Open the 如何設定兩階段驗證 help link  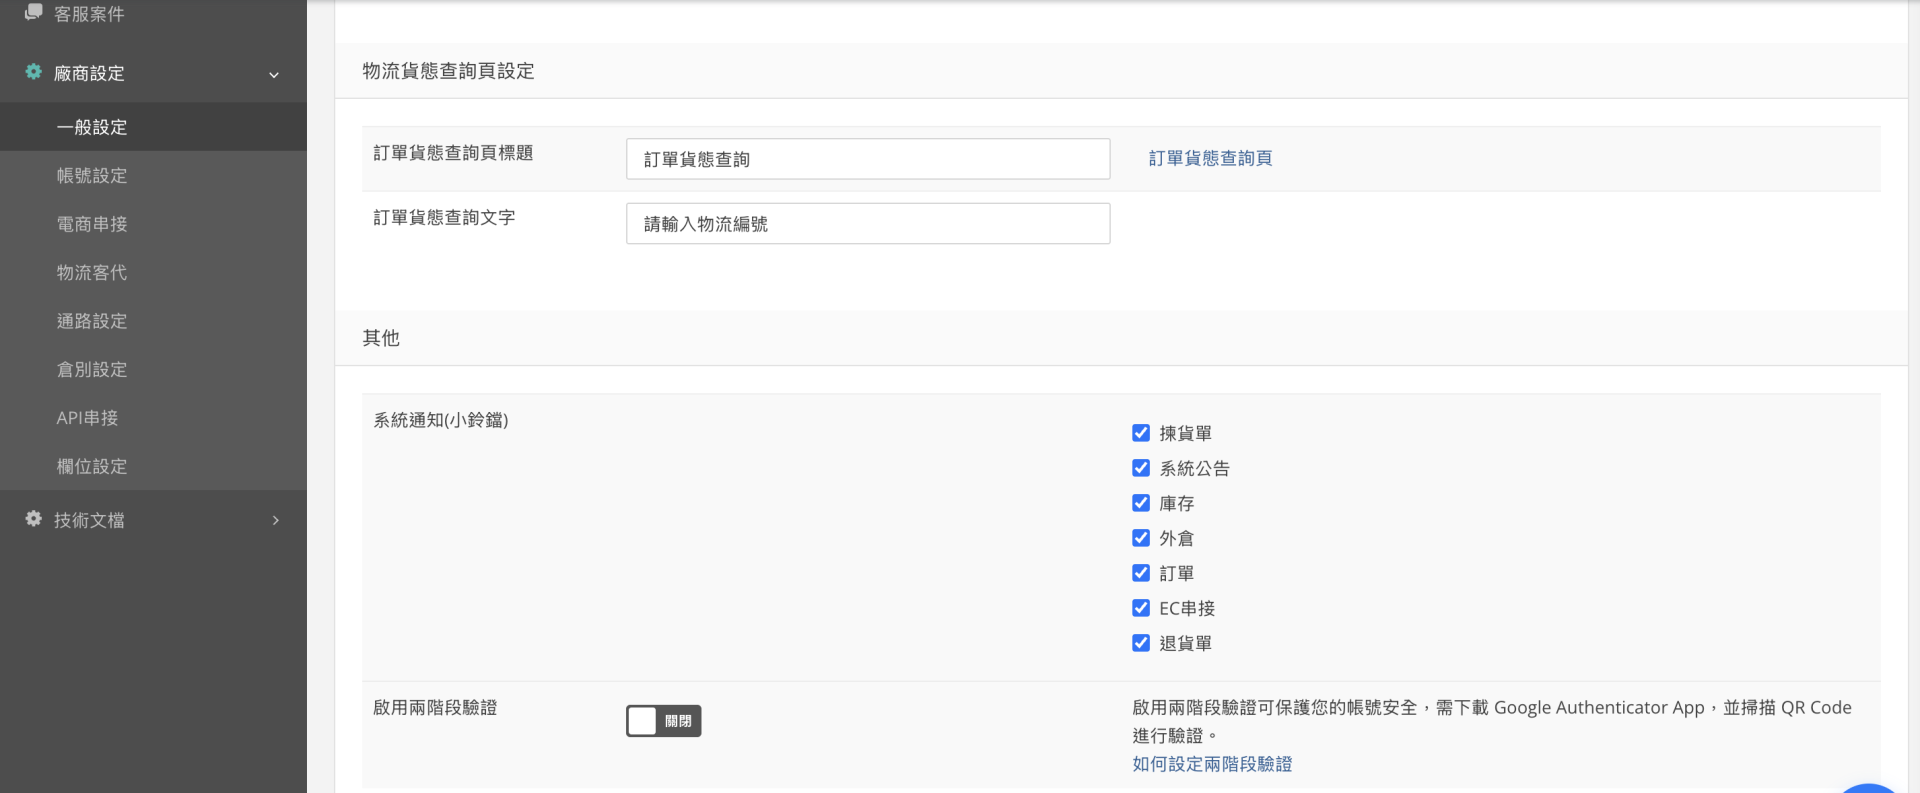pos(1212,764)
